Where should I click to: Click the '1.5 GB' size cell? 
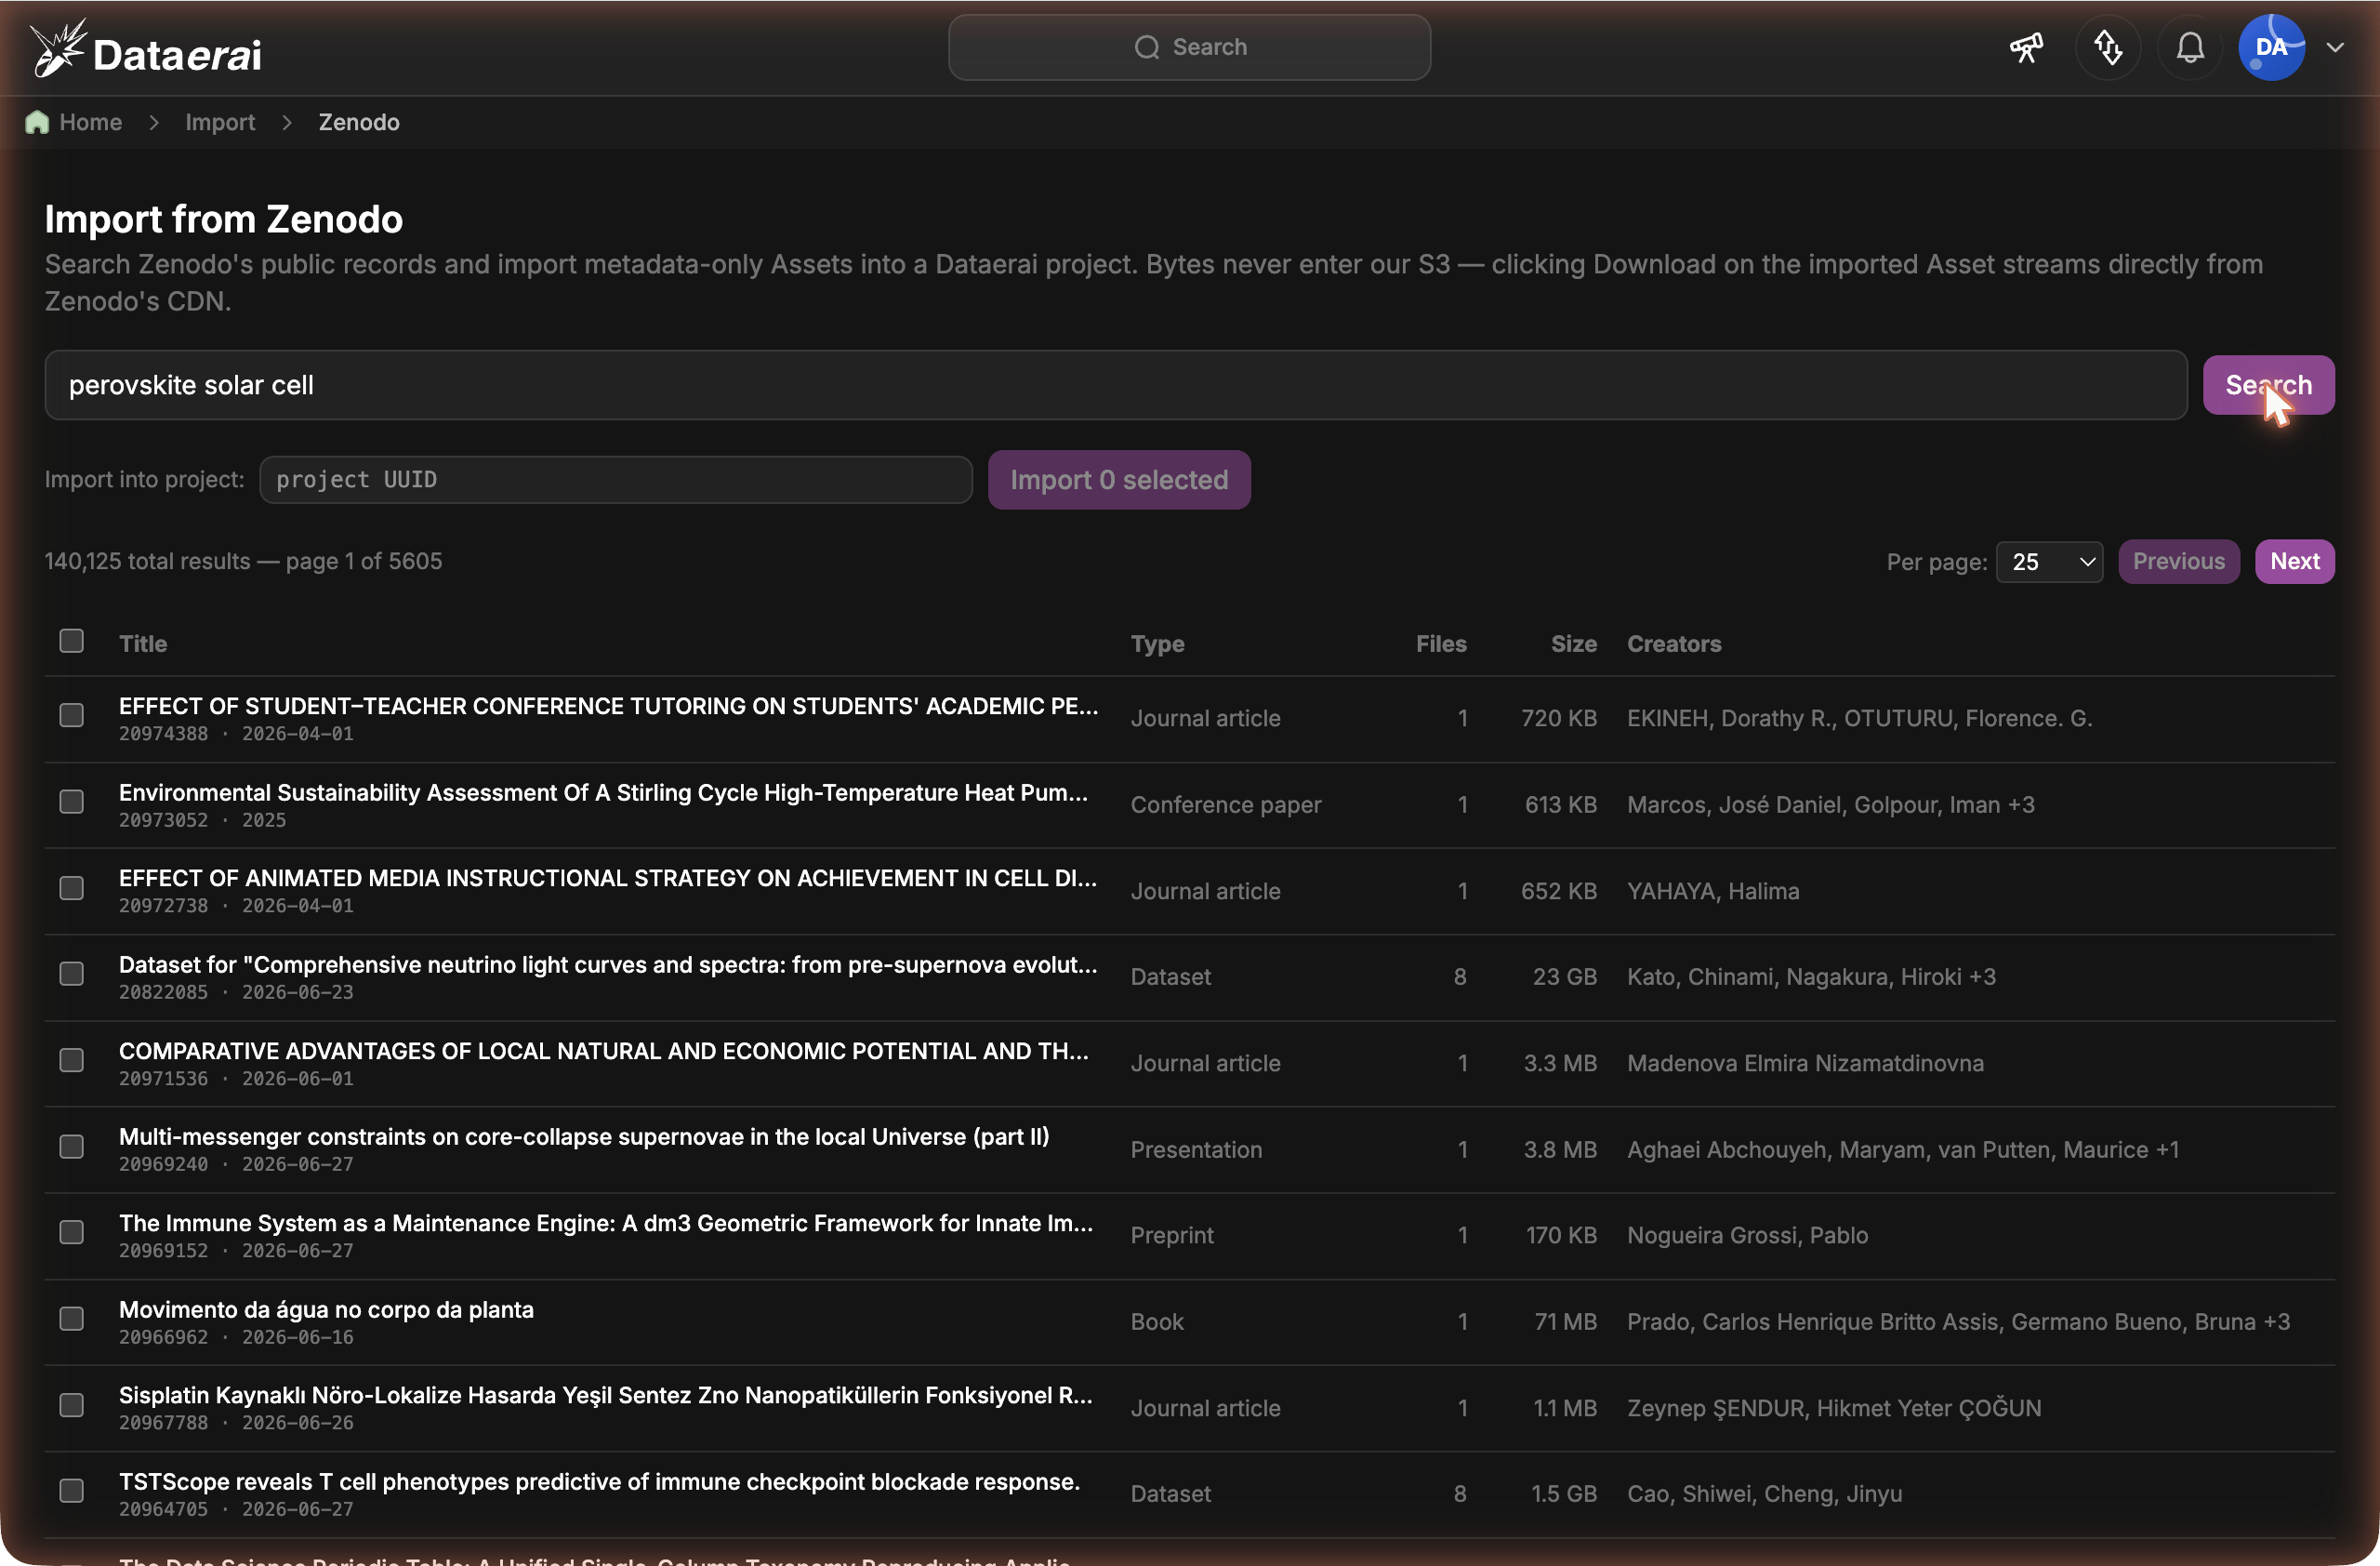pyautogui.click(x=1563, y=1494)
